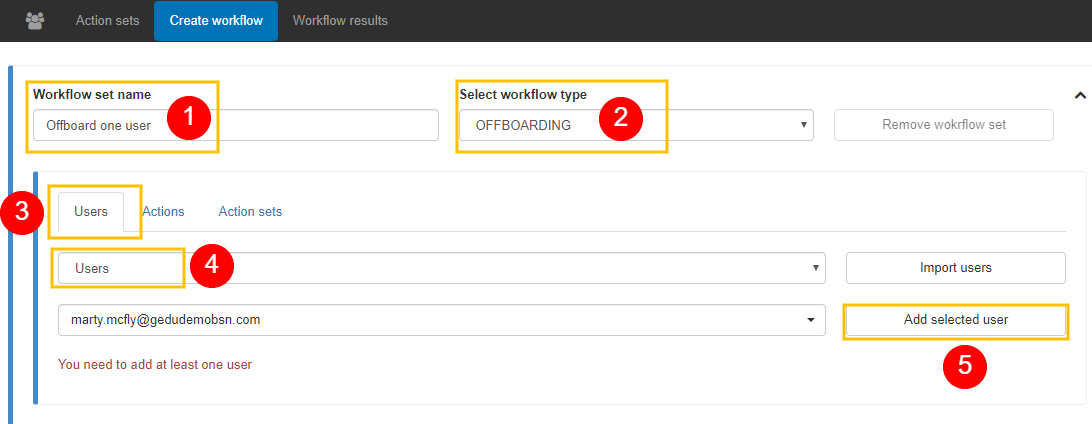
Task: Click the red step 4 badge
Action: (x=211, y=267)
